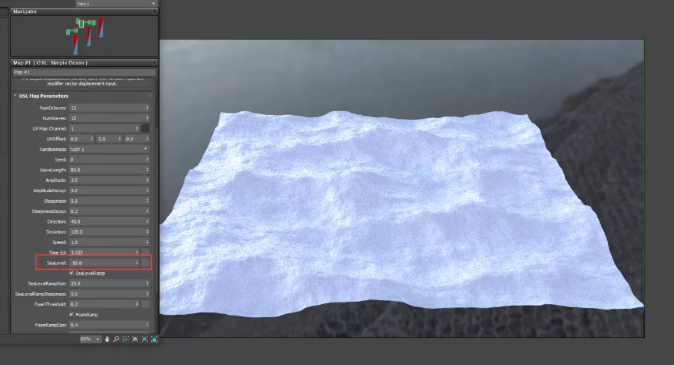Screen dimensions: 674x365
Task: Uncheck the FoamRamp checkbox
Action: click(x=71, y=314)
